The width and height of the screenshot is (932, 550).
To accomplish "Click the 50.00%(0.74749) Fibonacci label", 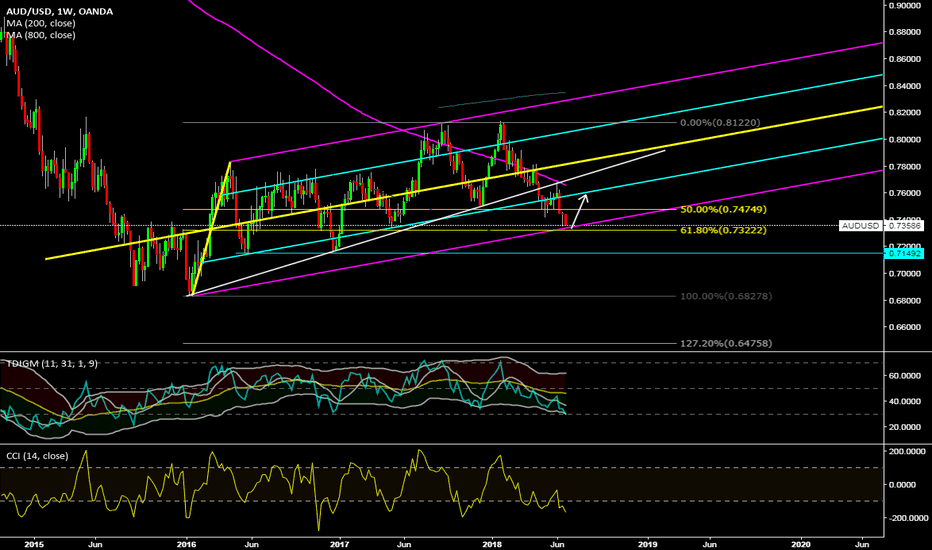I will click(x=723, y=209).
